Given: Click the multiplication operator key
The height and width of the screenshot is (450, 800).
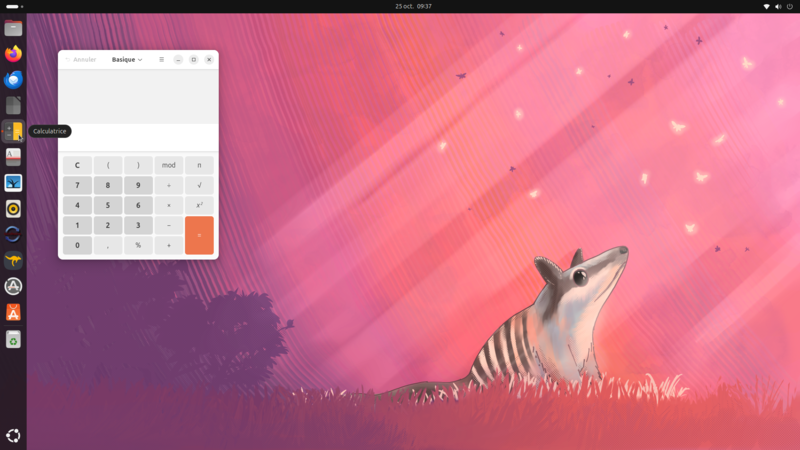Looking at the screenshot, I should pyautogui.click(x=169, y=205).
